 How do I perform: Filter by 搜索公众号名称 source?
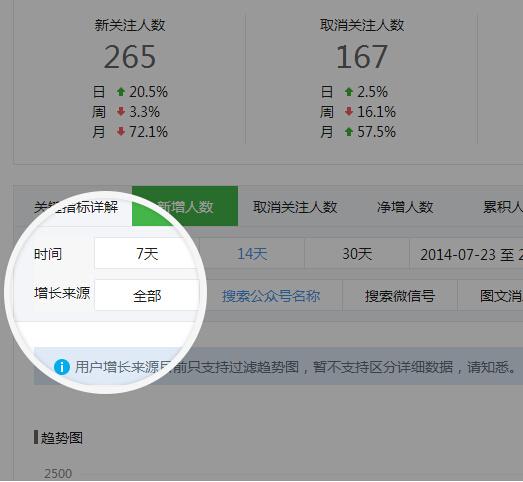click(271, 295)
